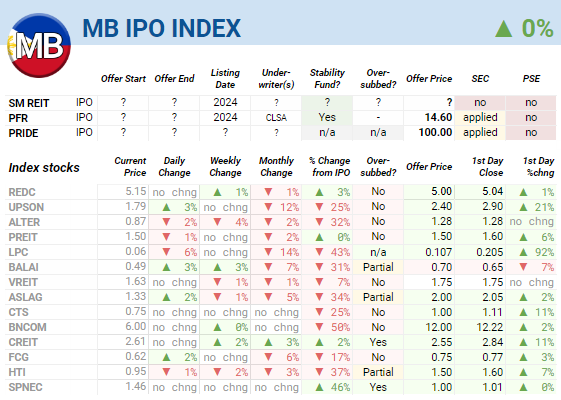Select the ASLAG stock ticker
This screenshot has height=400, width=561.
(x=25, y=298)
